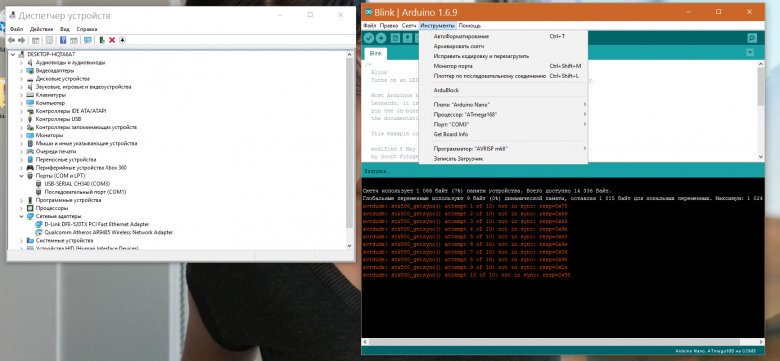Minimize the Arduino window
This screenshot has width=780, height=361.
point(689,11)
